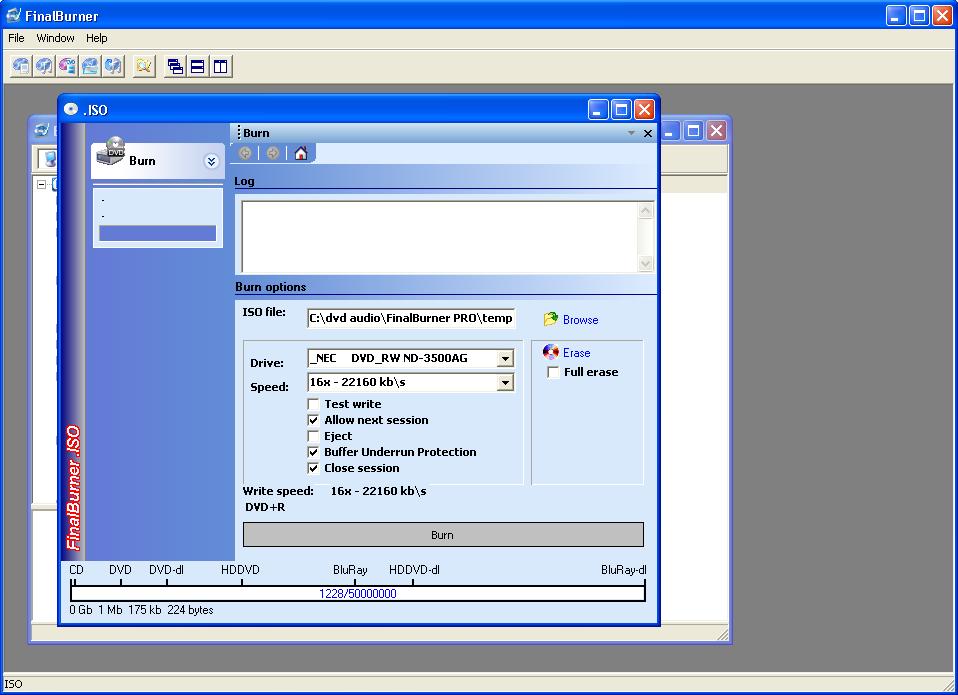Collapse the tree node in background window
Image resolution: width=958 pixels, height=695 pixels.
pyautogui.click(x=41, y=184)
